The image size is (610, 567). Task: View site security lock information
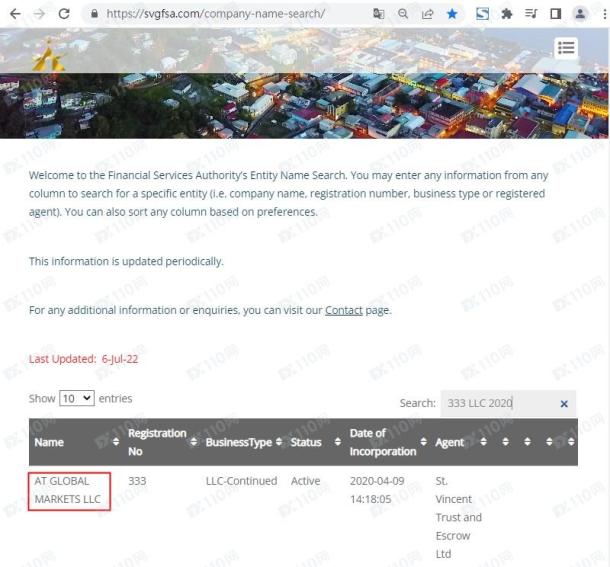point(94,14)
